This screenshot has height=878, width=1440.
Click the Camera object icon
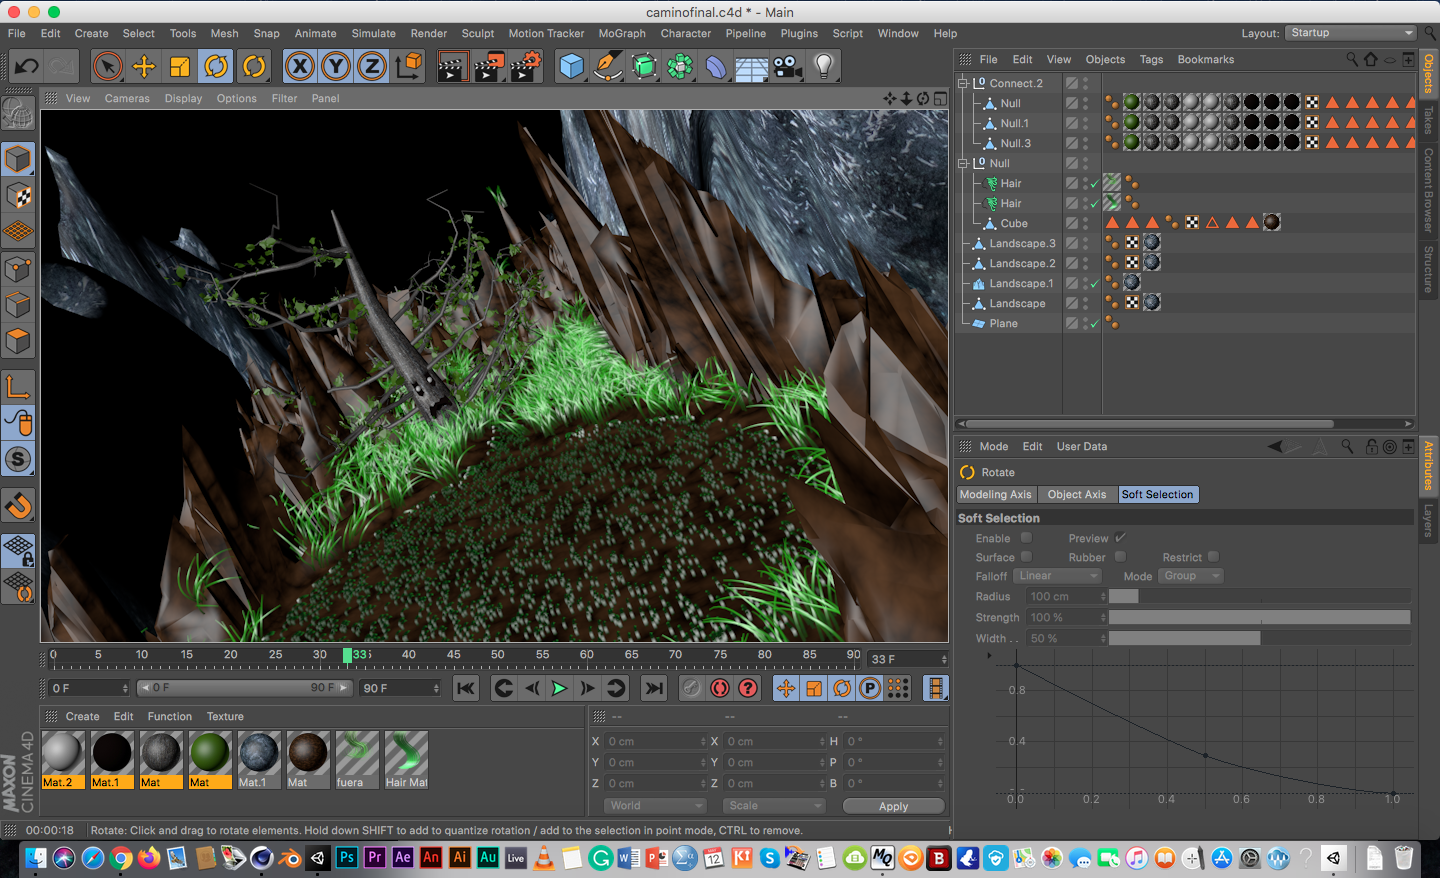(787, 67)
